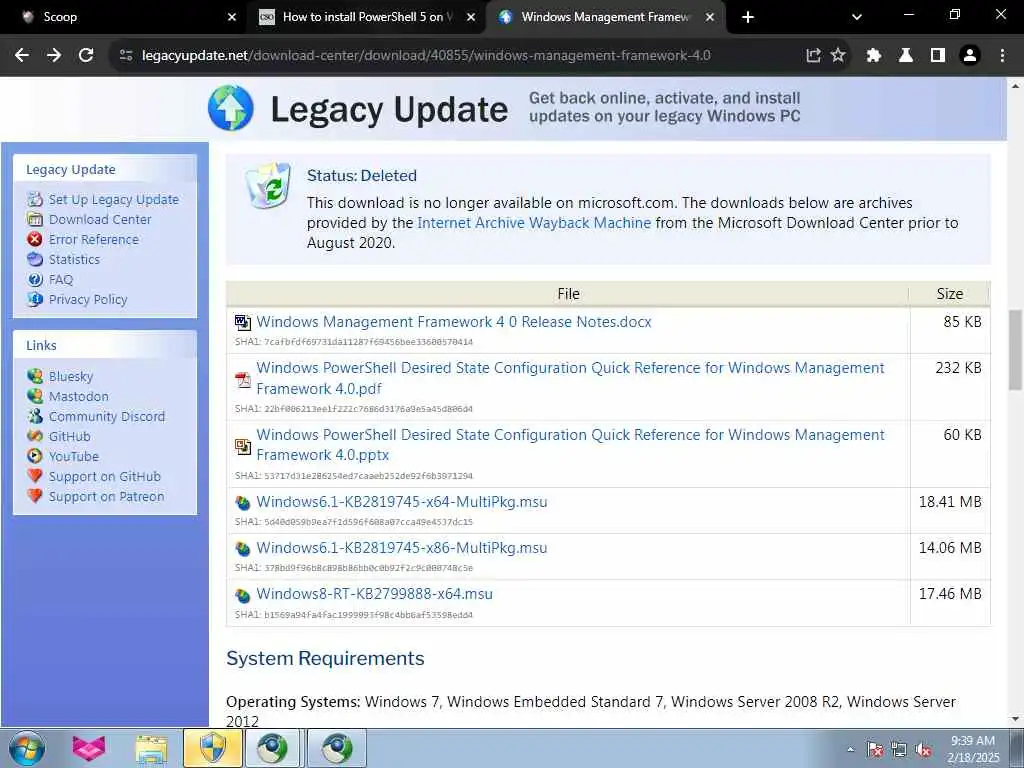Download Windows6.1-KB2819745-x64-MultiPkg.msu
1024x768 pixels.
(x=402, y=502)
